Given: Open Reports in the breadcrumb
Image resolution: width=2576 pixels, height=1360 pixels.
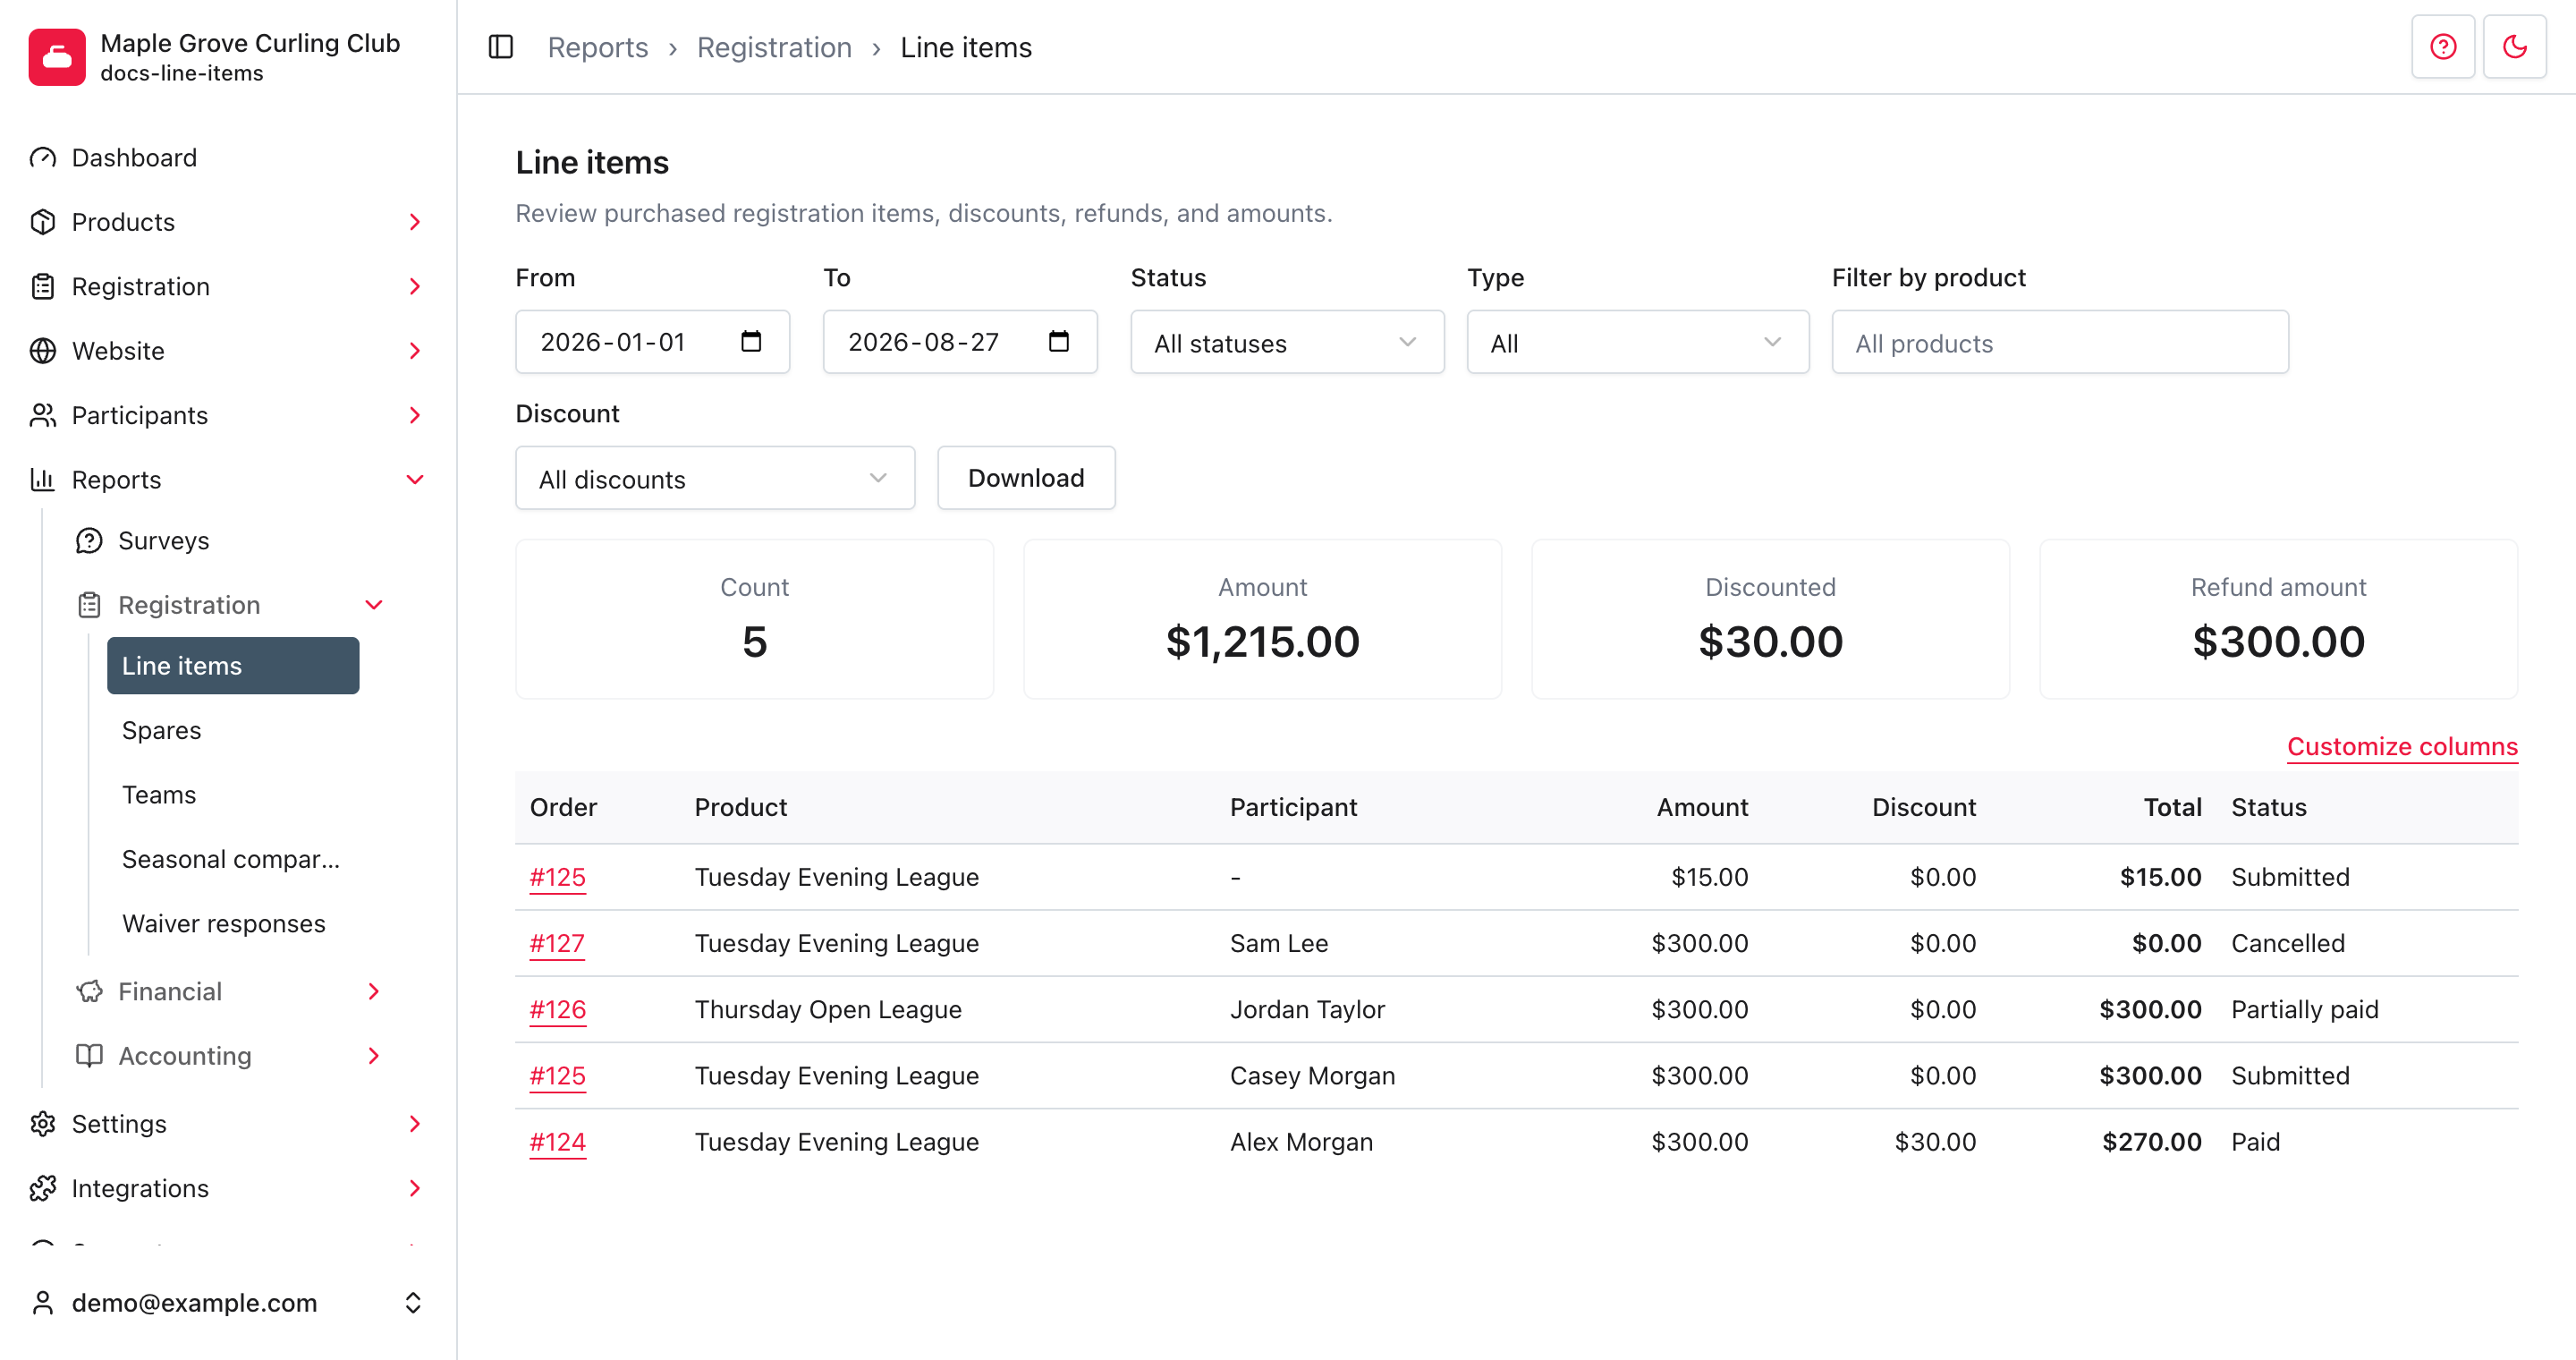Looking at the screenshot, I should point(598,47).
